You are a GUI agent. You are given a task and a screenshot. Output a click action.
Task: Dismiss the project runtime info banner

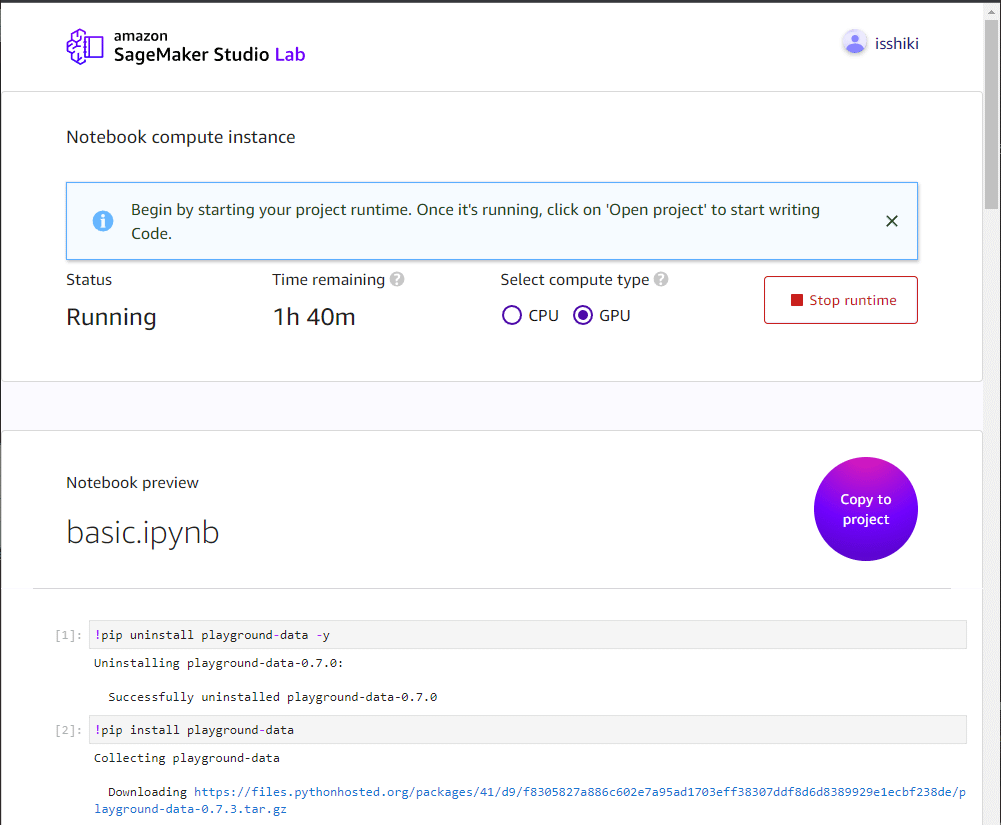coord(891,221)
